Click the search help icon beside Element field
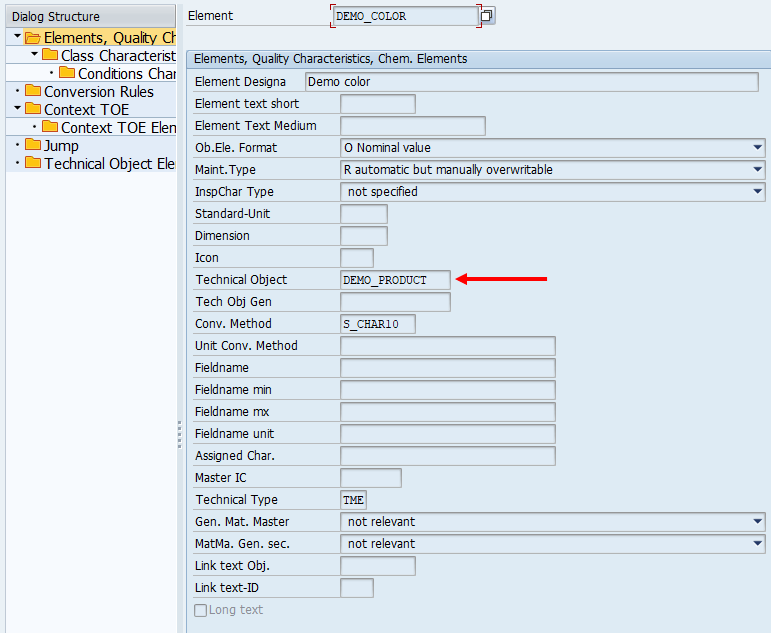 point(488,16)
